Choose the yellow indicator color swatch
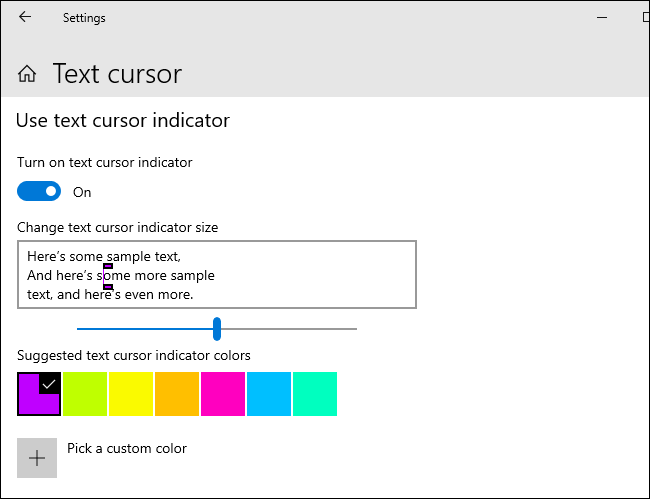This screenshot has width=650, height=499. tap(131, 394)
